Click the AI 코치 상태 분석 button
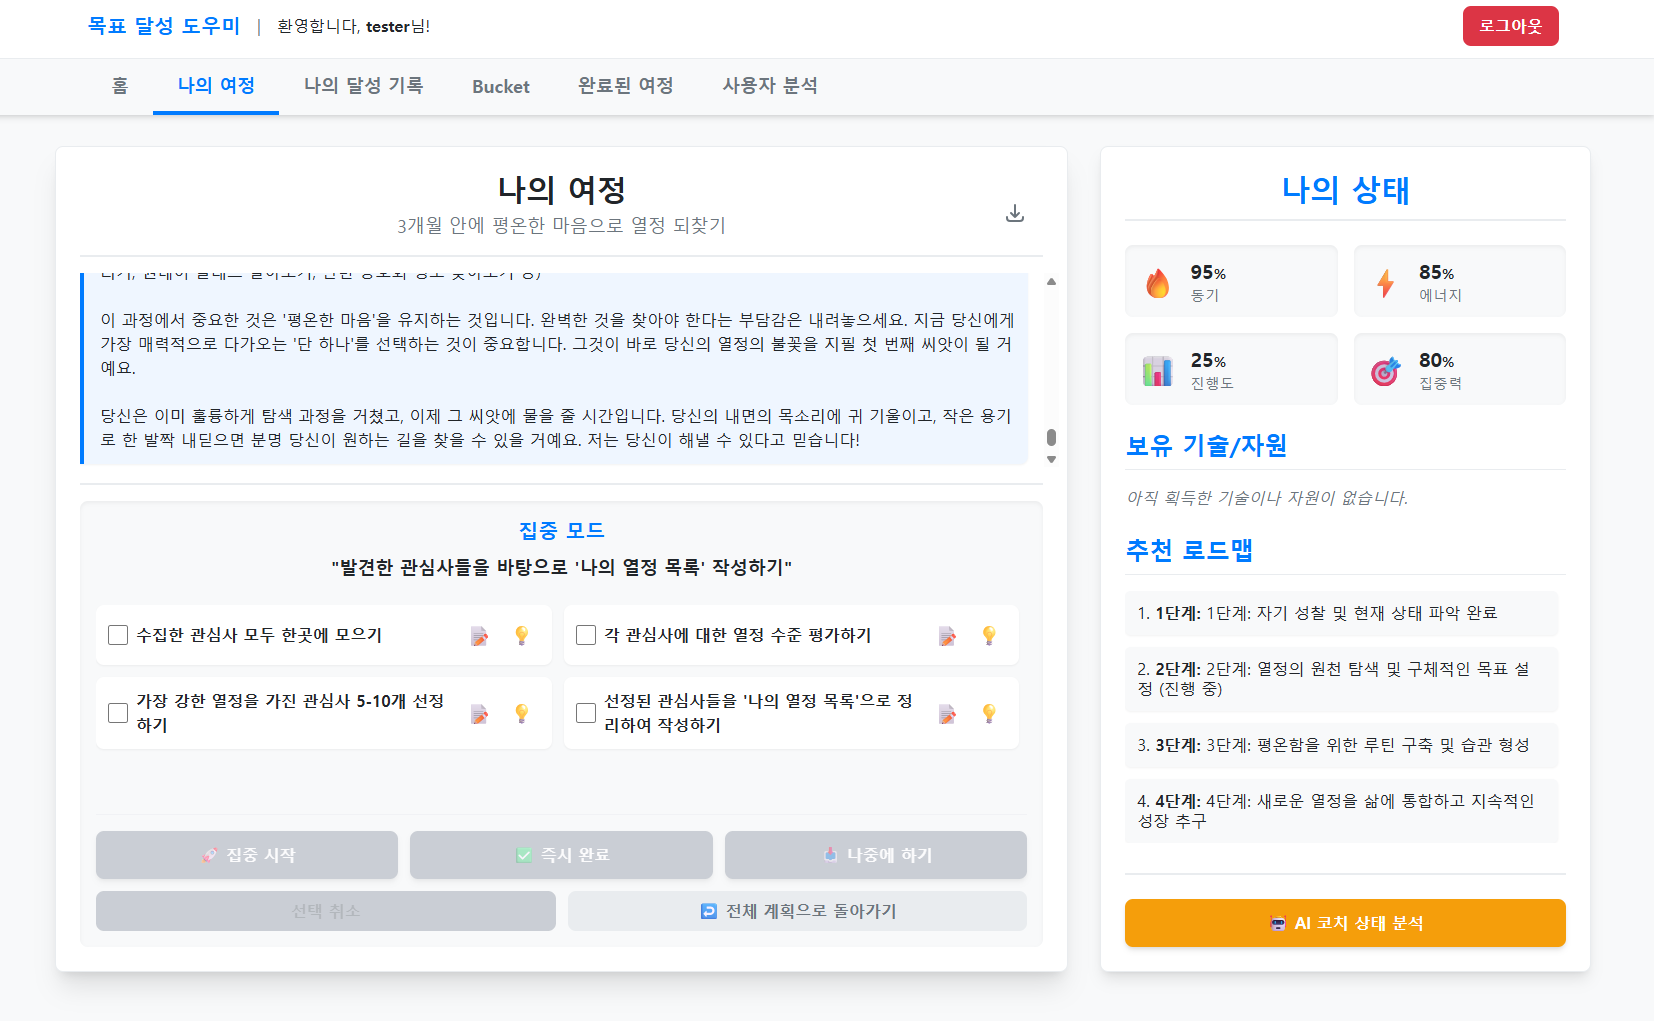The height and width of the screenshot is (1021, 1654). coord(1345,923)
